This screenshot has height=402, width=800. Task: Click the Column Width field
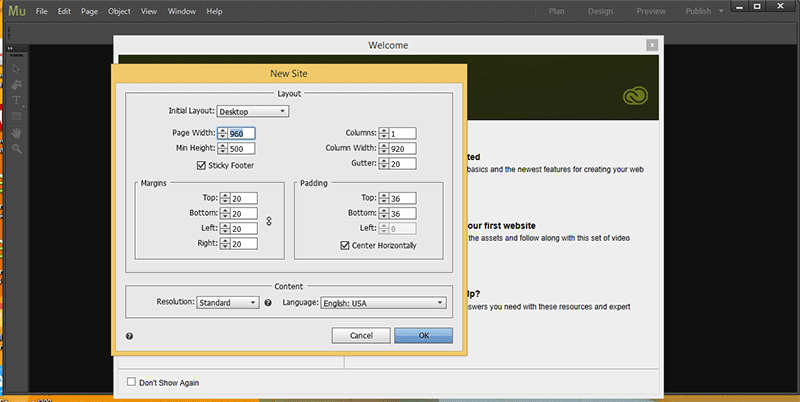[403, 148]
